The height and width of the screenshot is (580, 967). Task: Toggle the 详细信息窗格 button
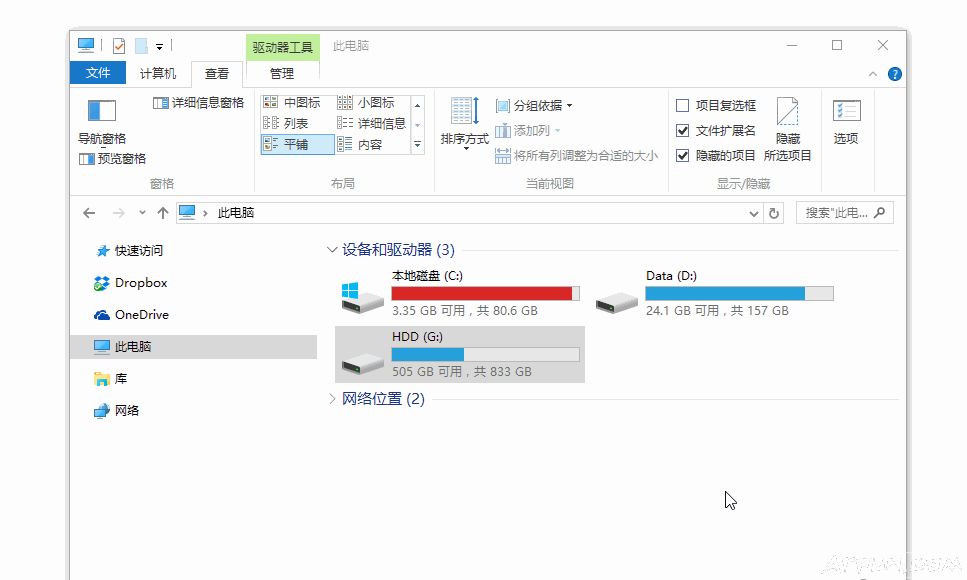198,103
